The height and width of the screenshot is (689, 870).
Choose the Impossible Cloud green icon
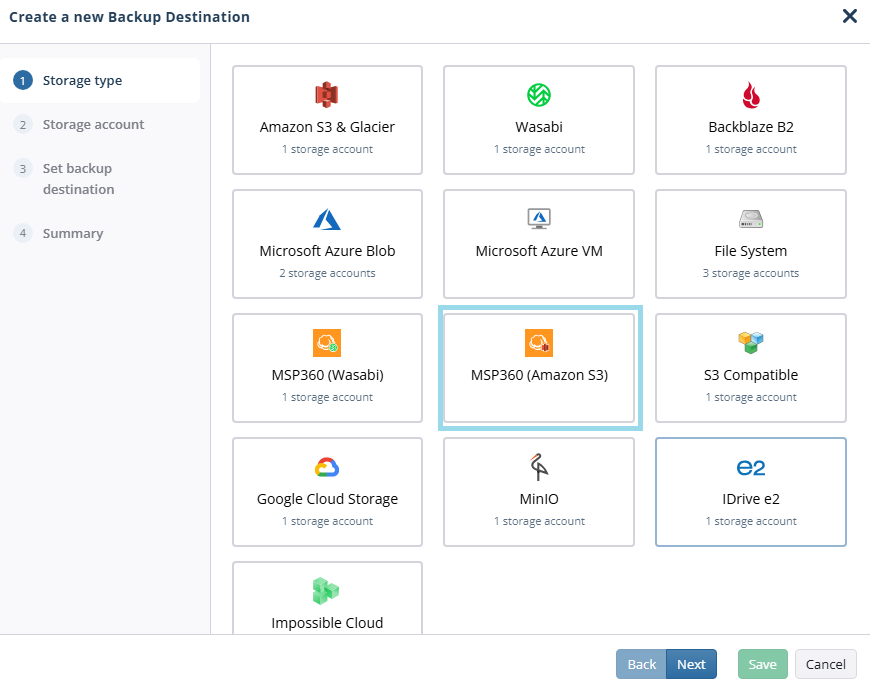(x=326, y=591)
